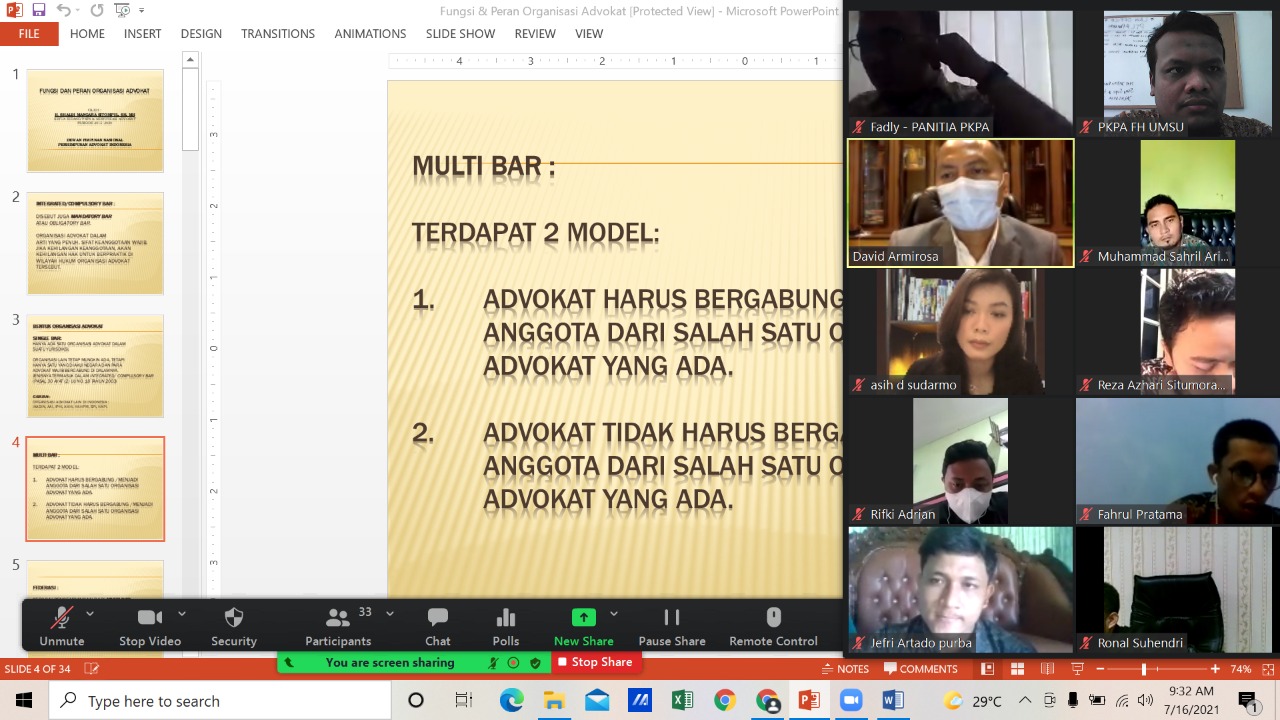Image resolution: width=1280 pixels, height=720 pixels.
Task: Stop Video in Zoom toolbar
Action: 150,618
